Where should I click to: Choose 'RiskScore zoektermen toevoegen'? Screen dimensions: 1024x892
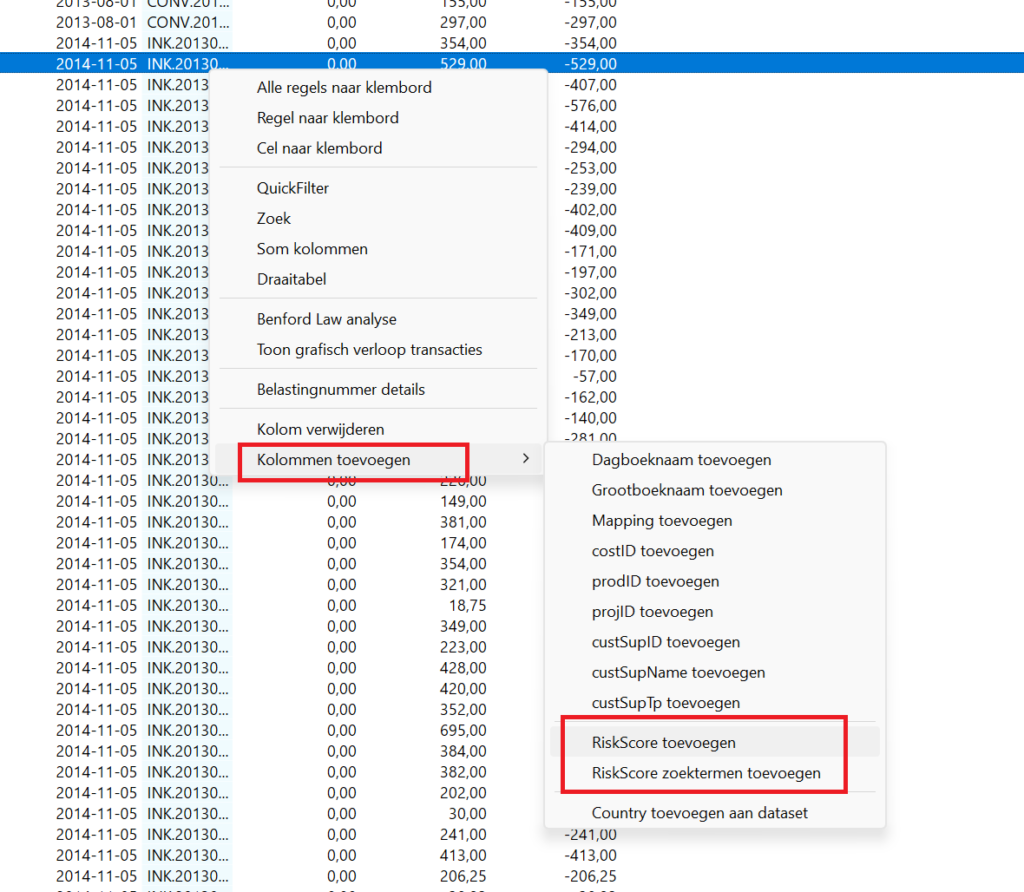[706, 772]
